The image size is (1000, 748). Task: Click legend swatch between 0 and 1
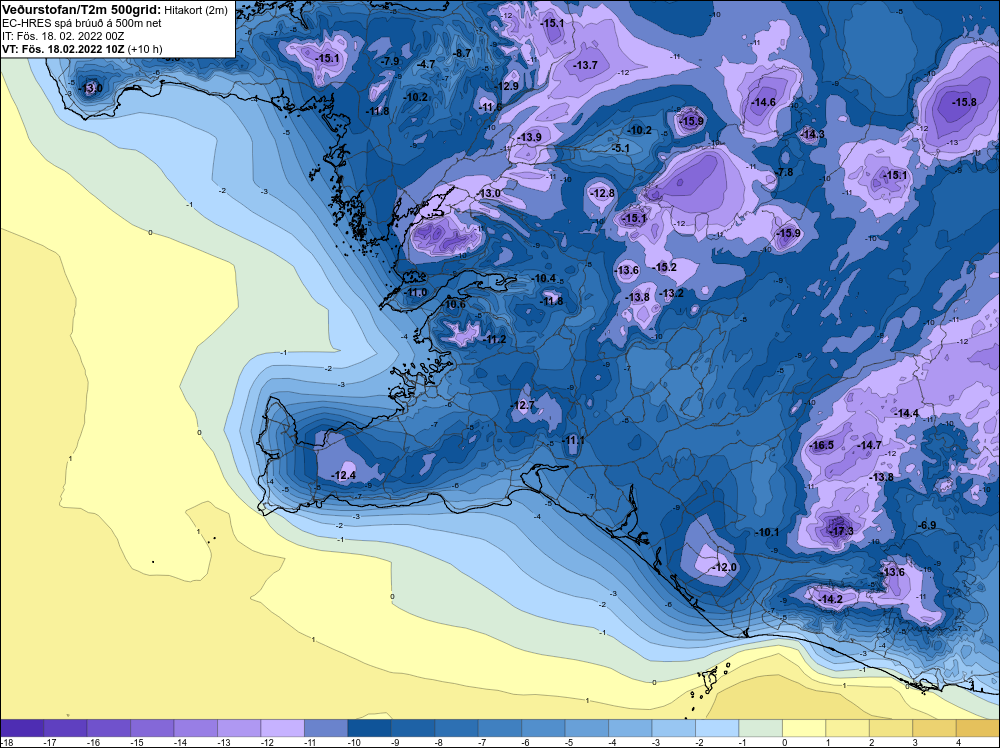804,728
